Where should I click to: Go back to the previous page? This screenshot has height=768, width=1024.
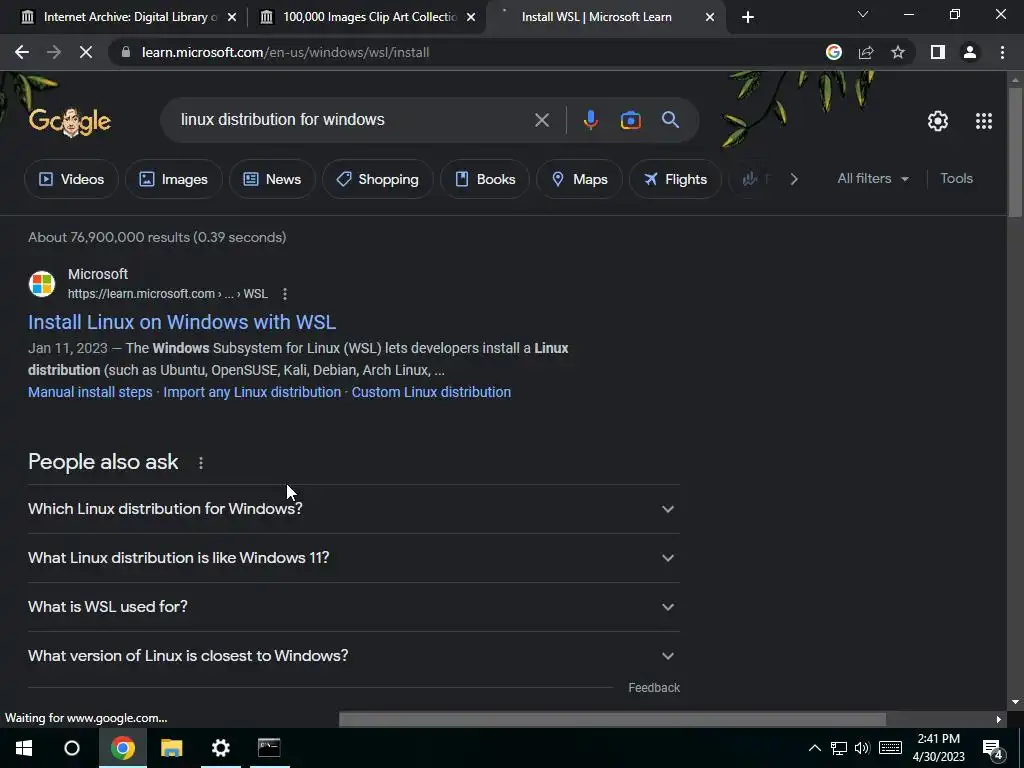(x=22, y=52)
